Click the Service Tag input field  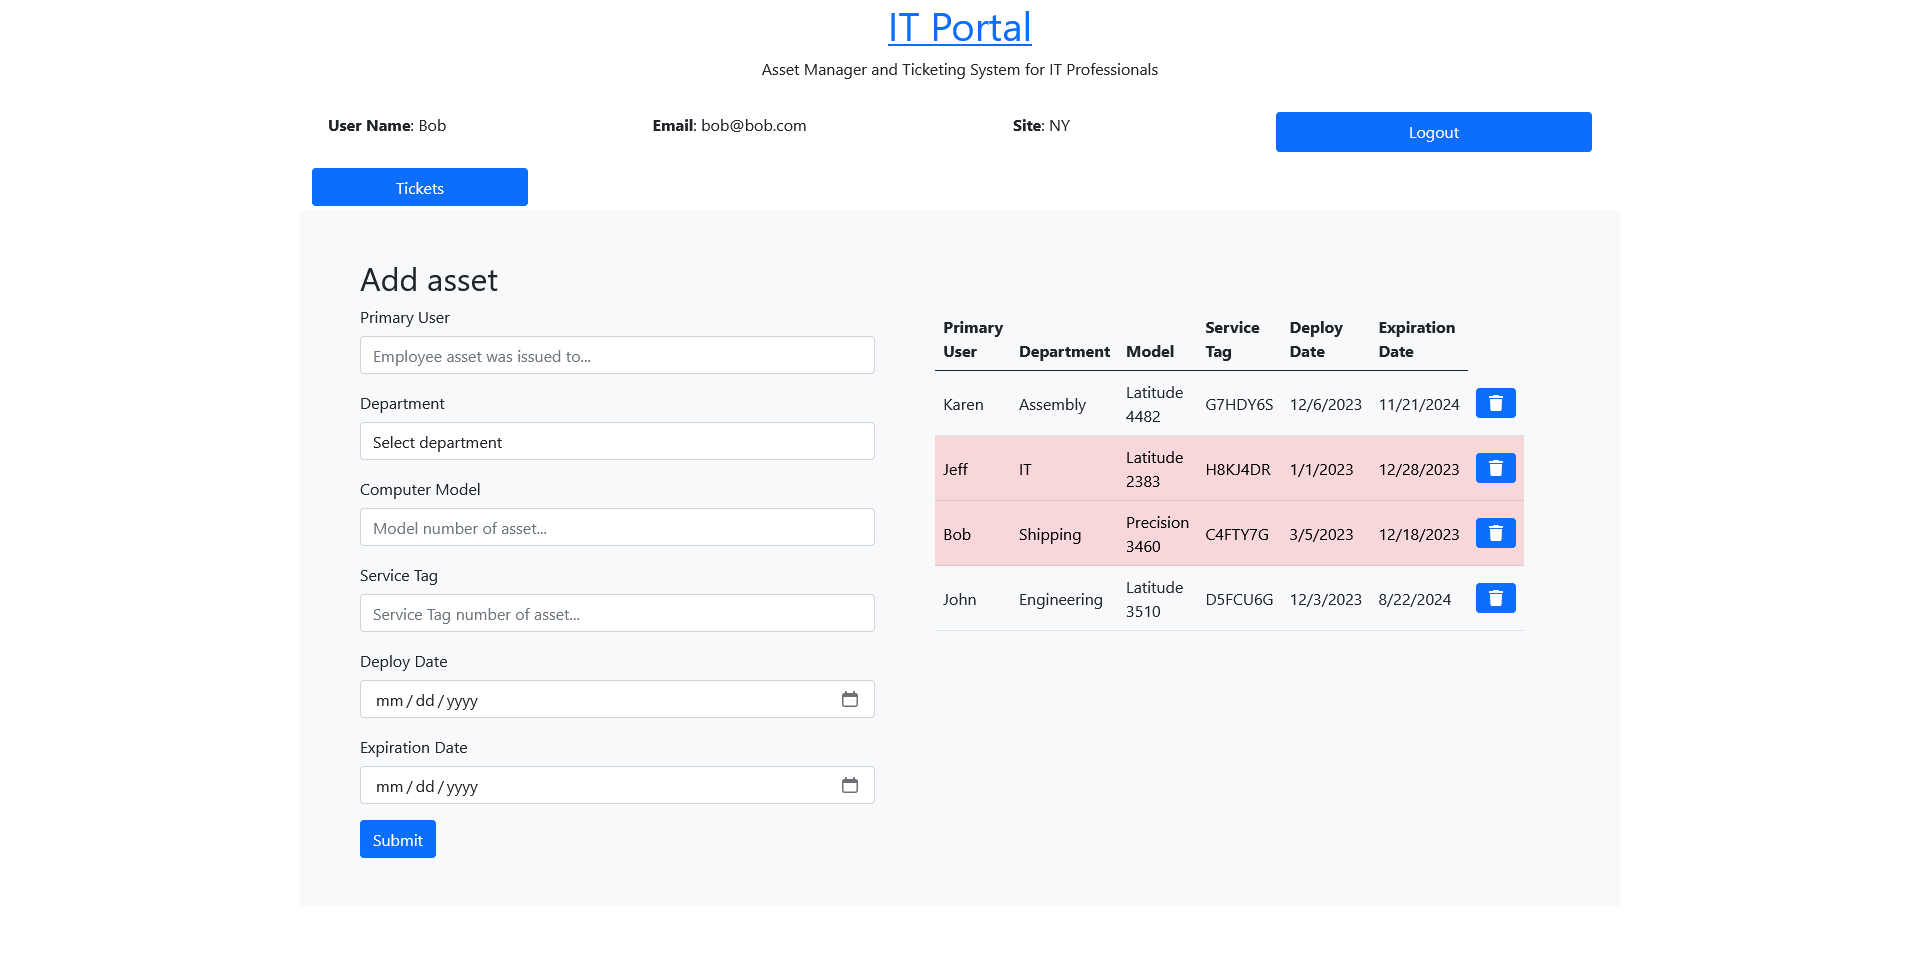pyautogui.click(x=616, y=613)
